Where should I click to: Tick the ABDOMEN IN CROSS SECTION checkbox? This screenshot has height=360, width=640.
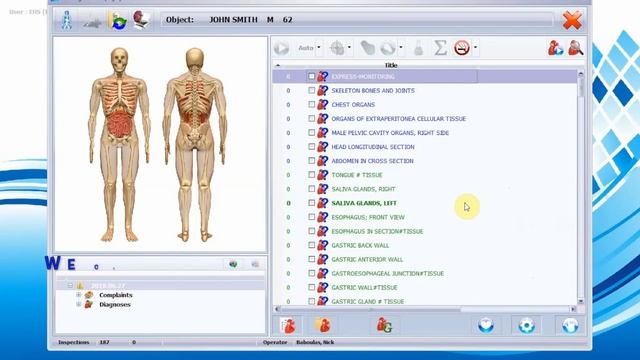tap(311, 161)
